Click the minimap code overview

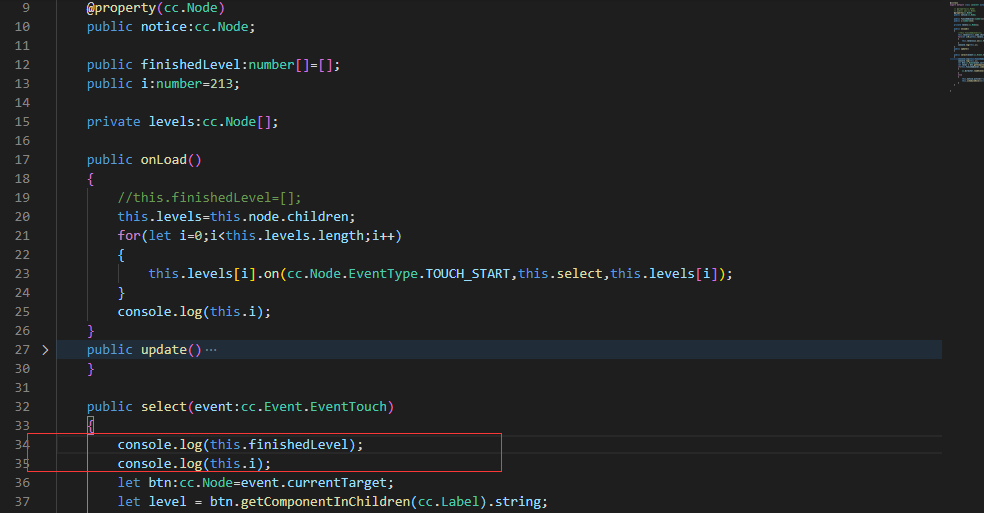click(x=966, y=47)
